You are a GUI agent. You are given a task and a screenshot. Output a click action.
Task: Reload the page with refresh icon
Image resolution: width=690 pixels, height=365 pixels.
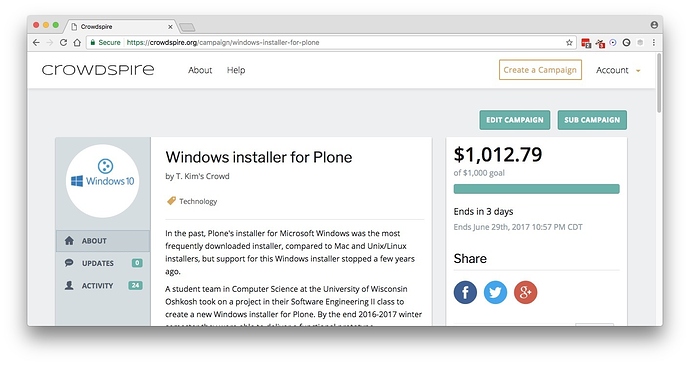click(63, 43)
